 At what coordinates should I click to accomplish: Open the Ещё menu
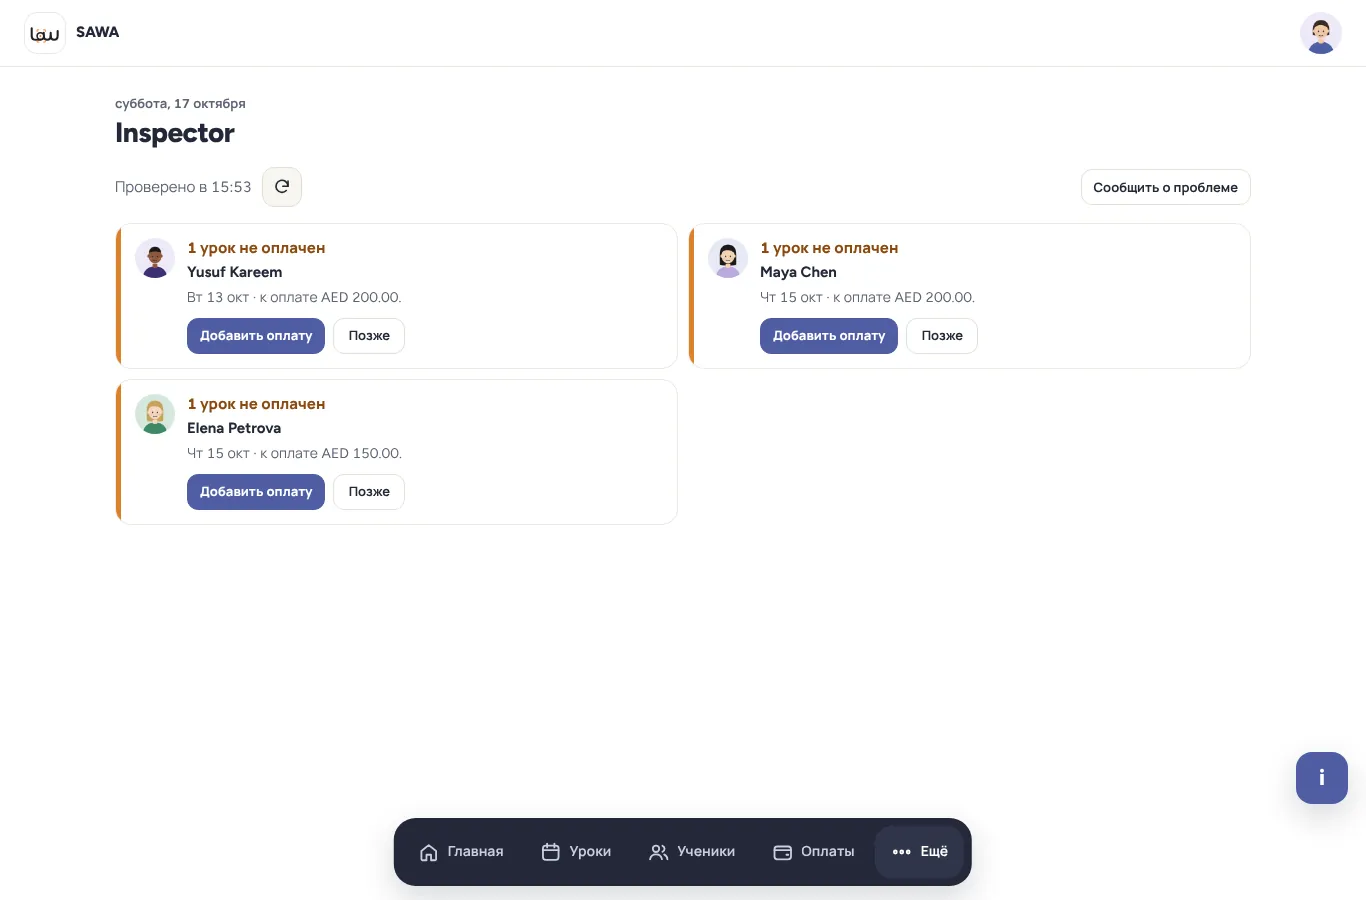tap(920, 852)
